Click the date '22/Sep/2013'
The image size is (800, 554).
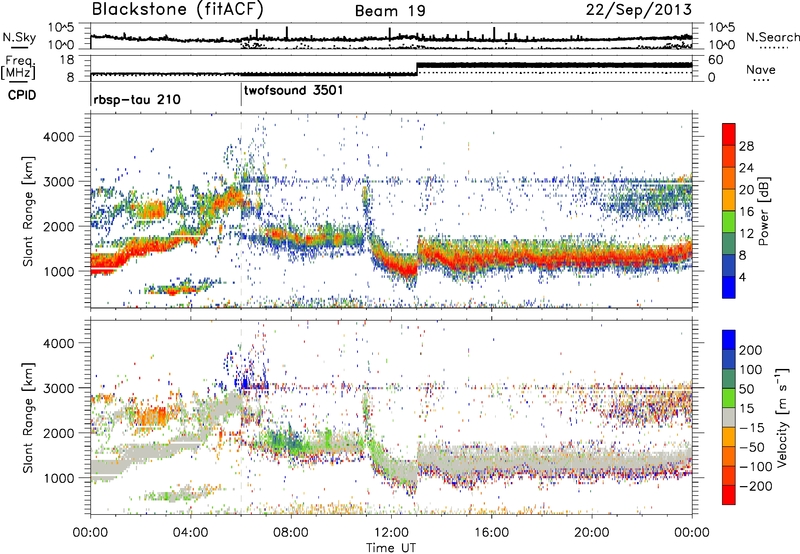pyautogui.click(x=639, y=9)
